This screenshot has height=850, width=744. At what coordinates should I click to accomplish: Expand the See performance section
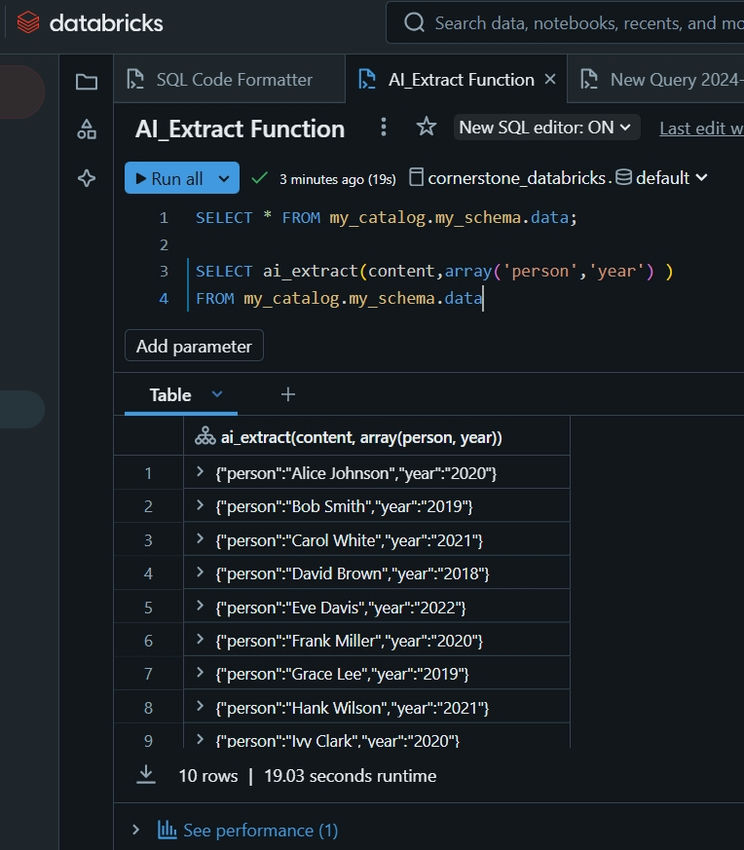tap(136, 829)
